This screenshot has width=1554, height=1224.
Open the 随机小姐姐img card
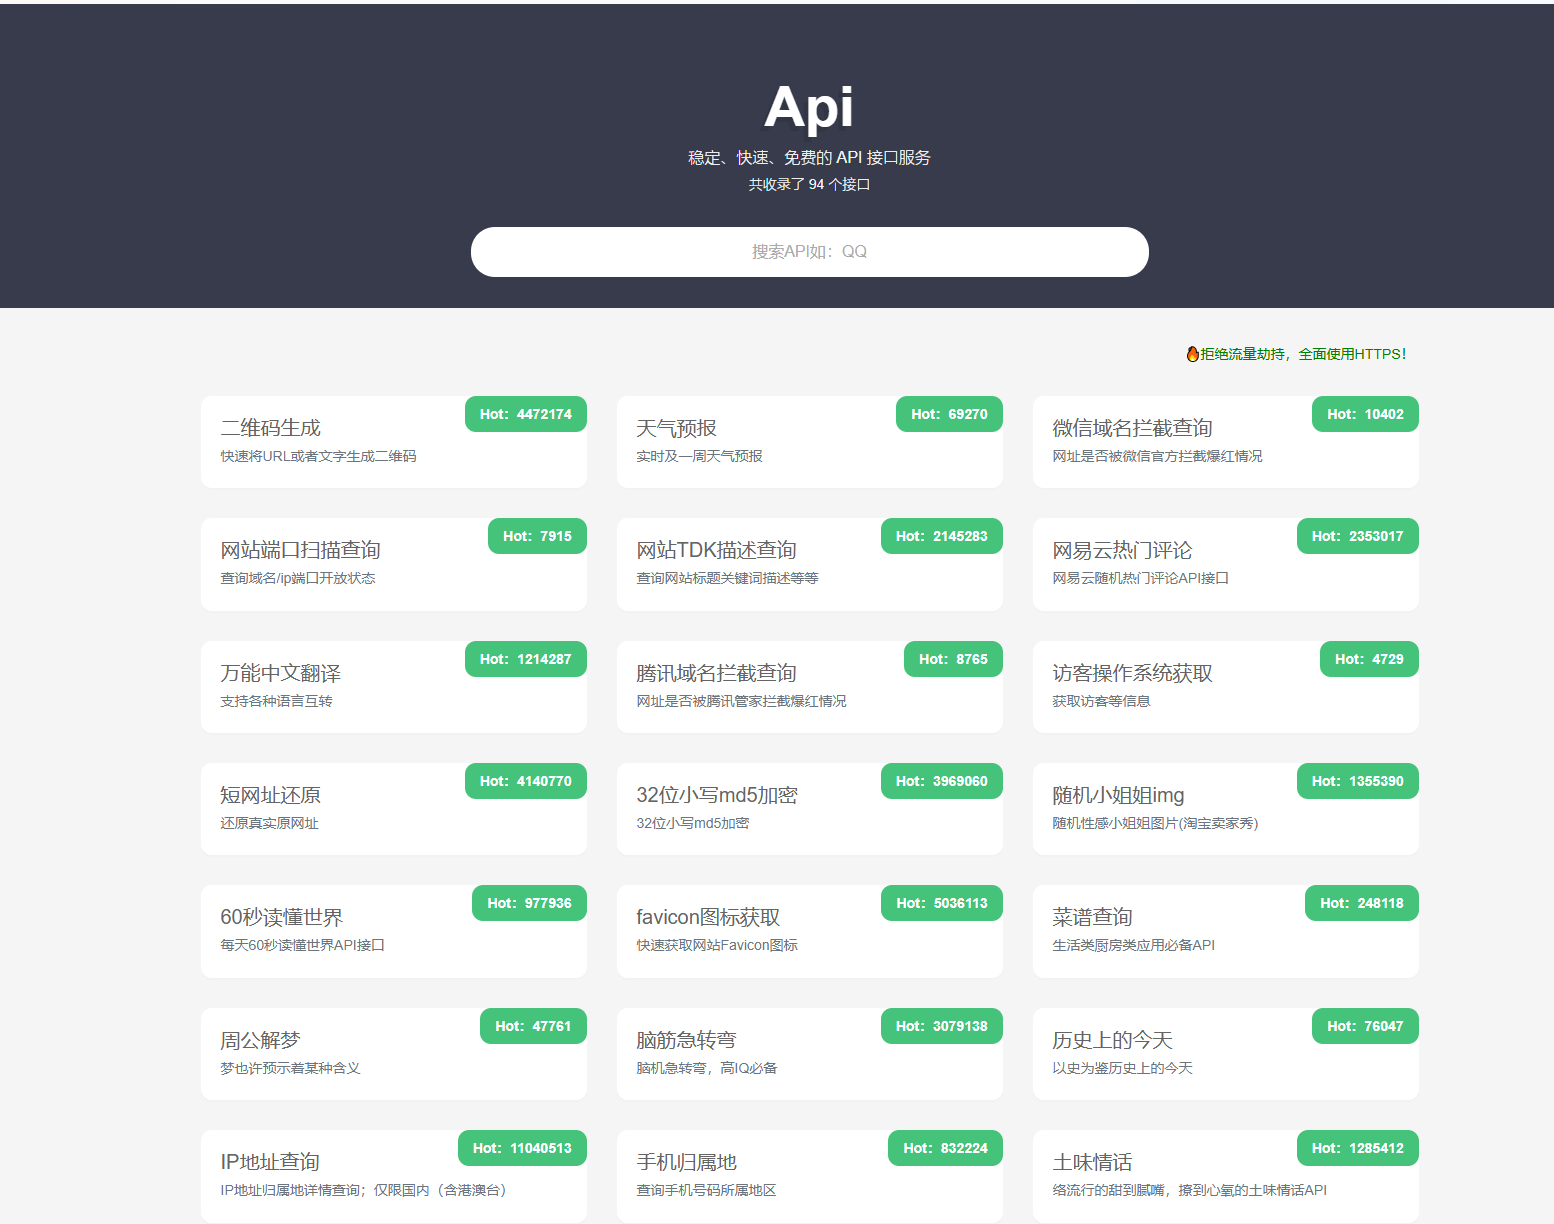pos(1225,809)
